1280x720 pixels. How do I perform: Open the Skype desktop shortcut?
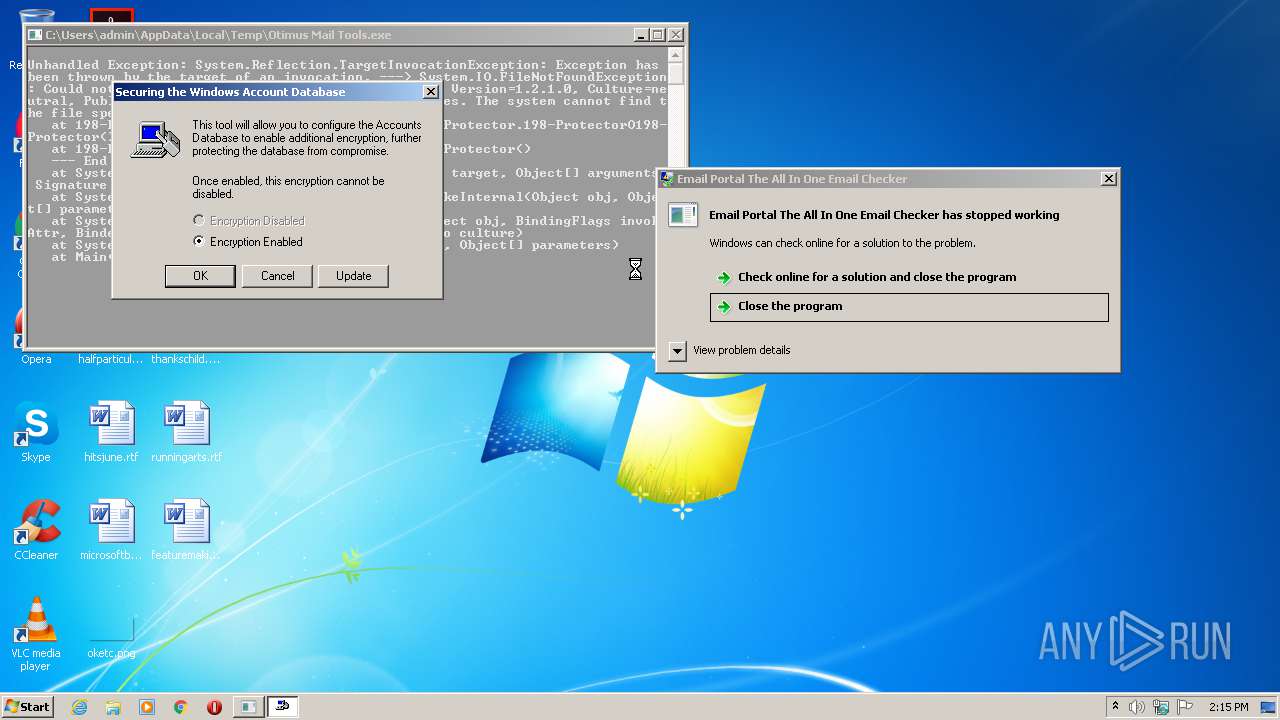36,433
